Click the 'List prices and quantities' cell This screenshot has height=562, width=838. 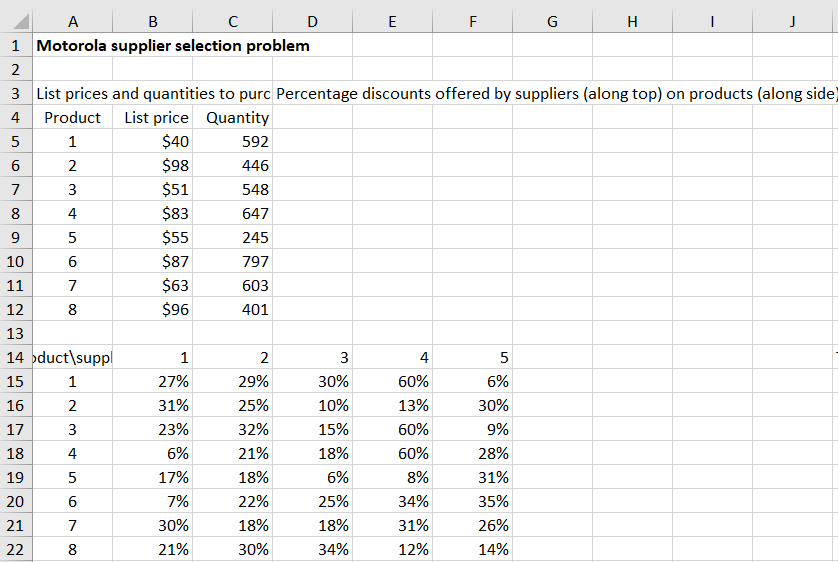(153, 93)
